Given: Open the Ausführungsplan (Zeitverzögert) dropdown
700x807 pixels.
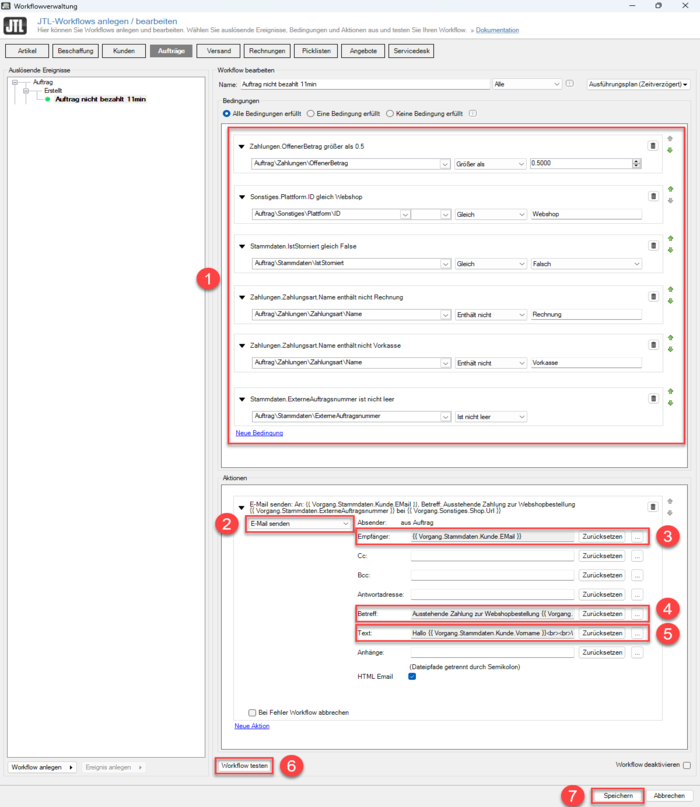Looking at the screenshot, I should 638,84.
